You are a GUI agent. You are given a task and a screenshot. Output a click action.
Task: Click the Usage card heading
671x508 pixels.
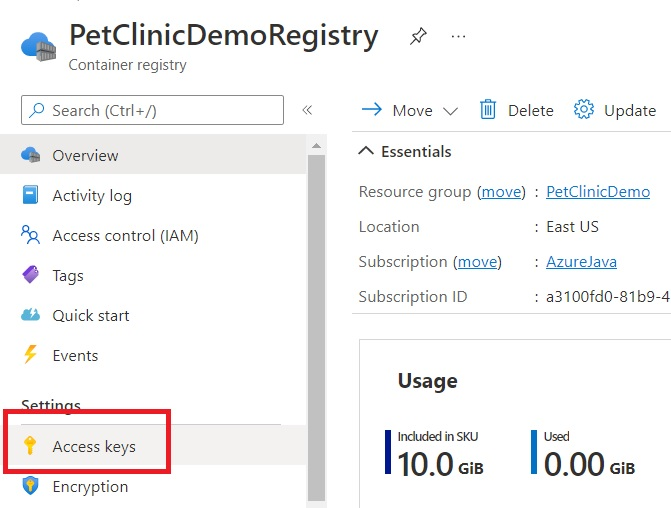[428, 380]
